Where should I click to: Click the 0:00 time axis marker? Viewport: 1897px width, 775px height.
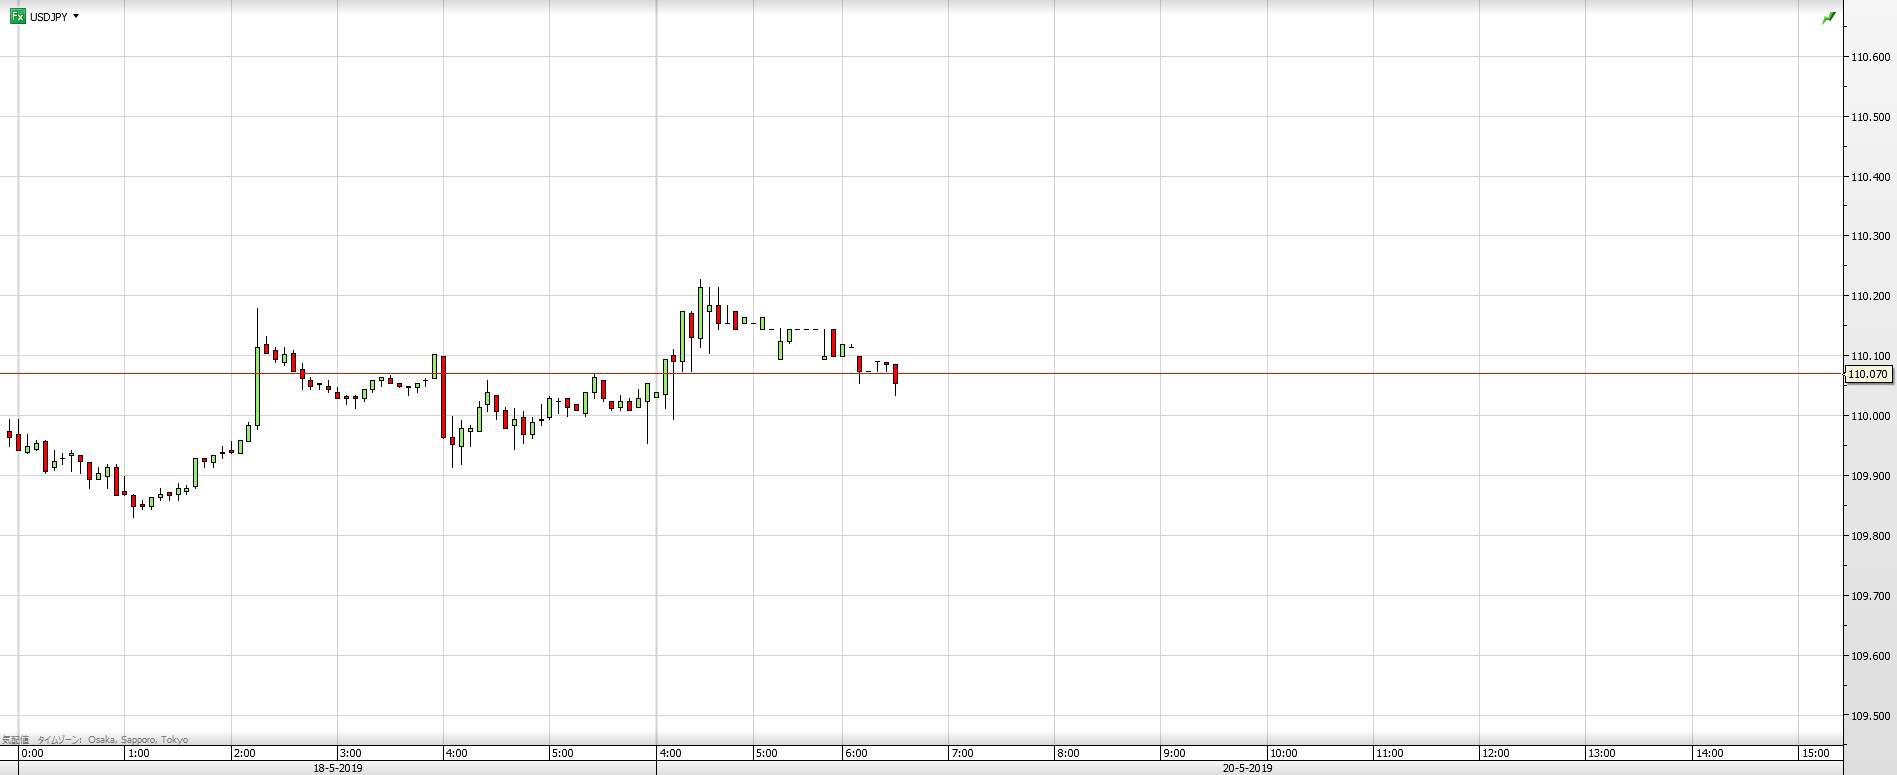click(x=32, y=753)
